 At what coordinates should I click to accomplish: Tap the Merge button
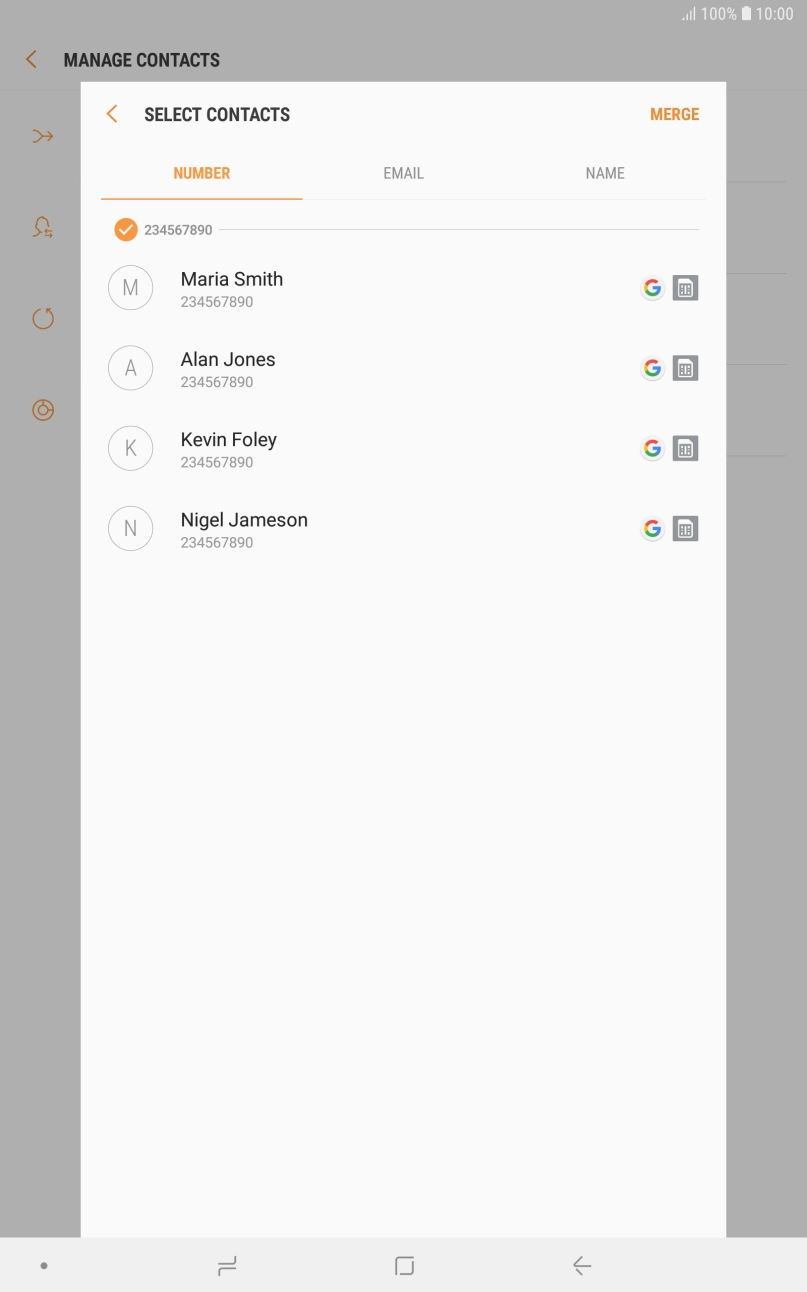[x=674, y=114]
